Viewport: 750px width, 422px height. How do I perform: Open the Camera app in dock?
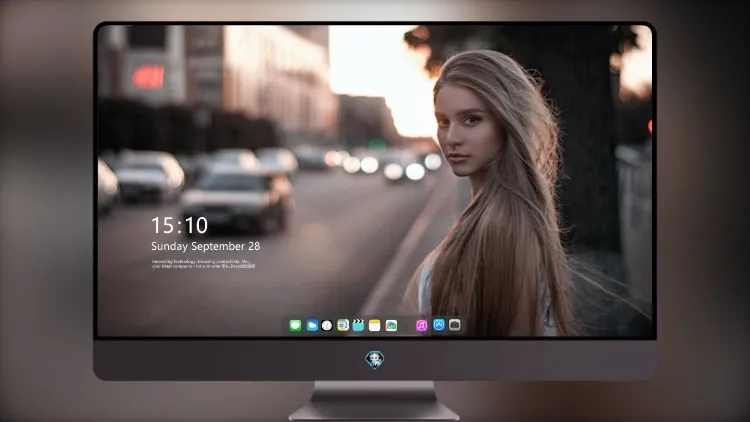[x=454, y=325]
